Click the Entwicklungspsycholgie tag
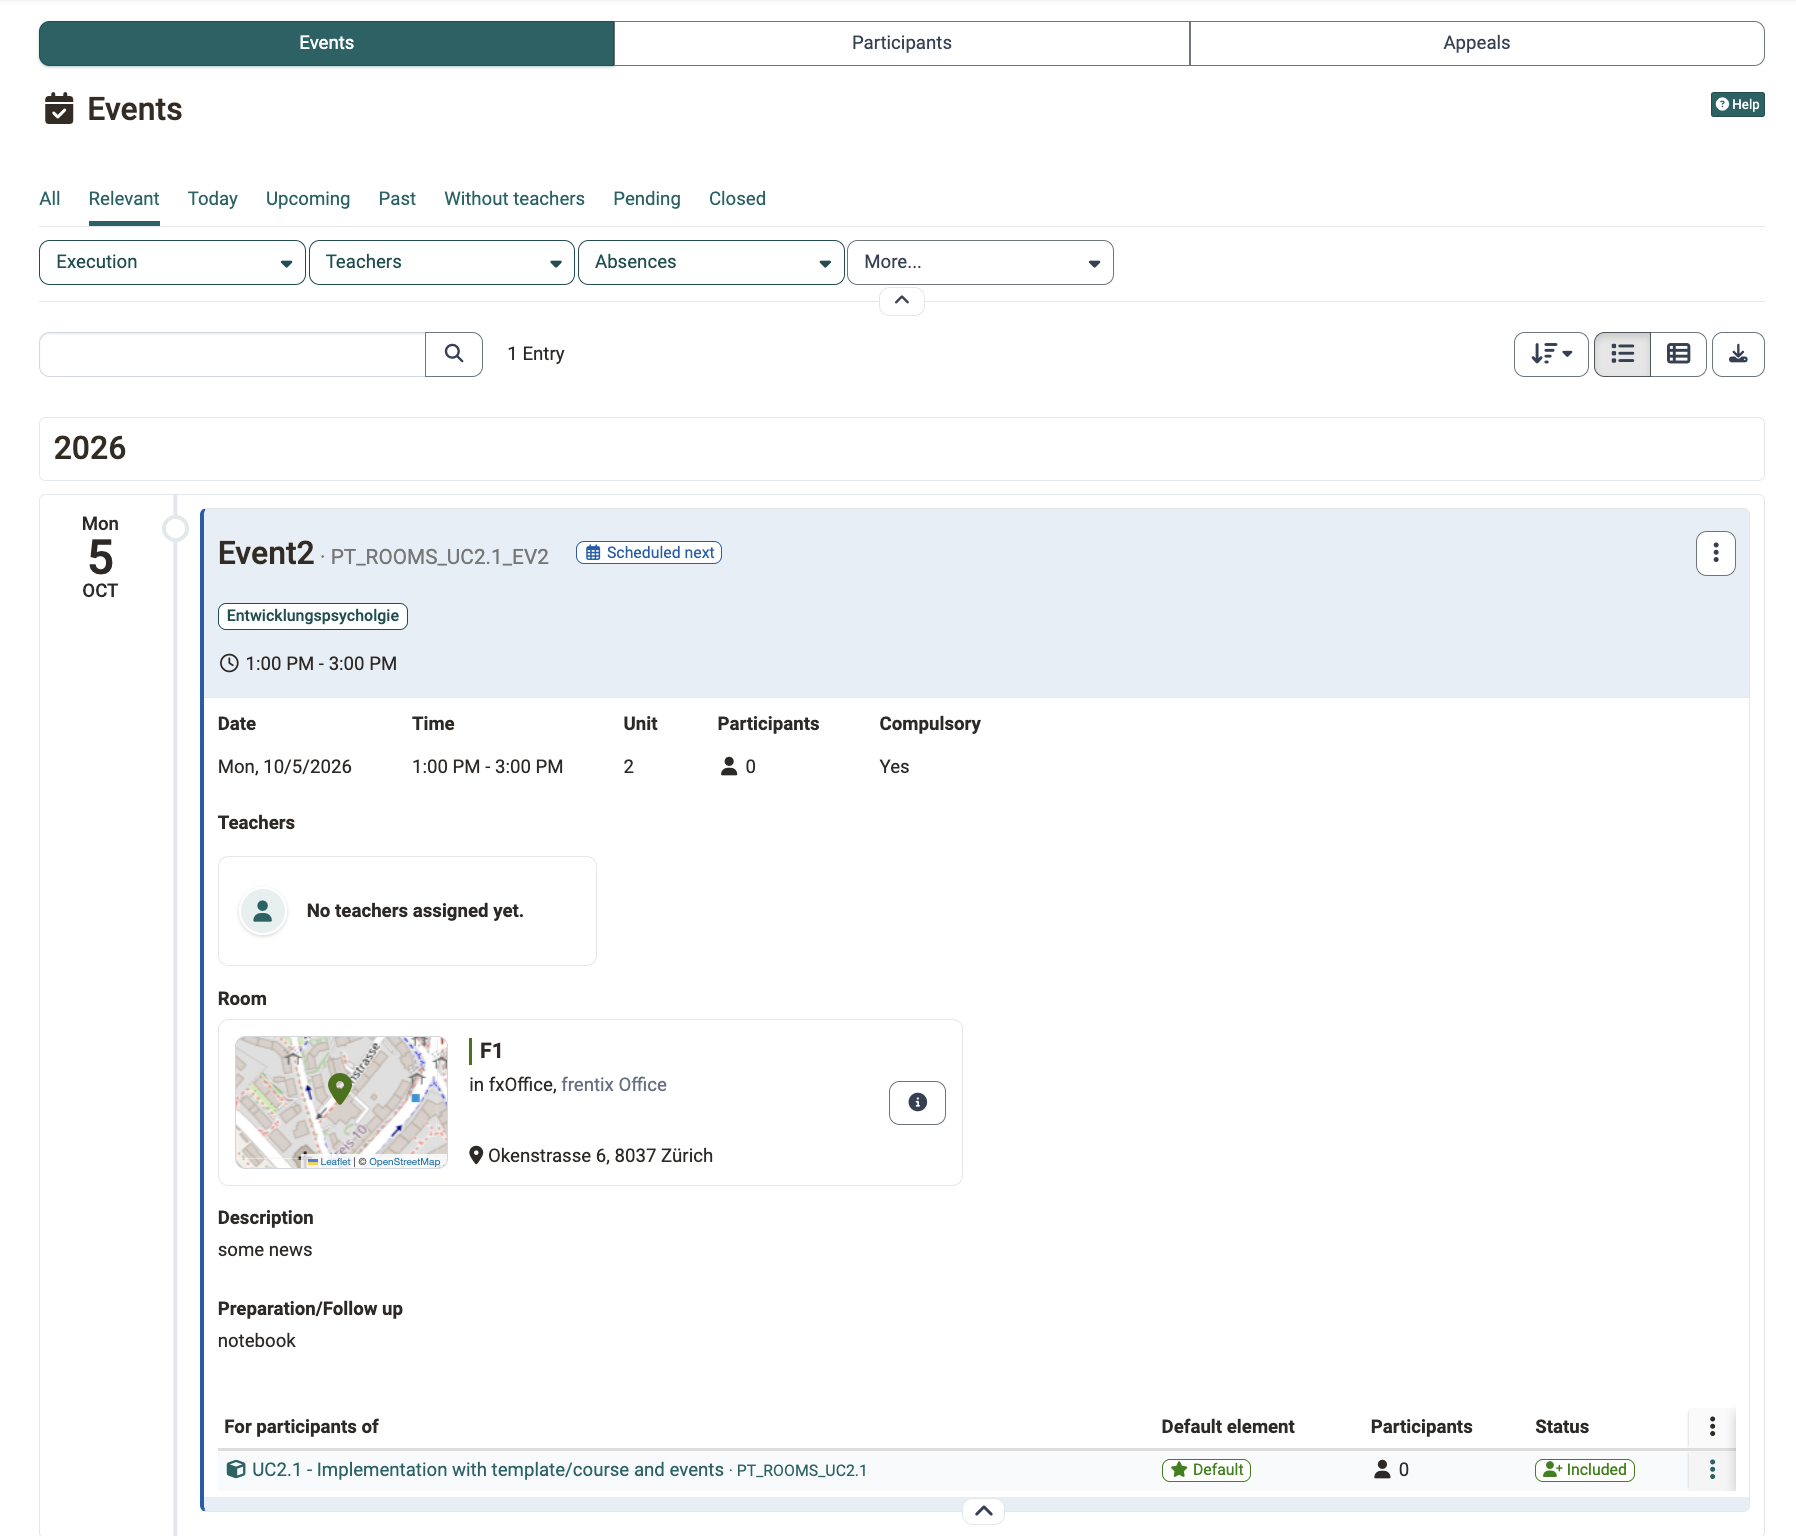The height and width of the screenshot is (1536, 1796). click(x=313, y=616)
